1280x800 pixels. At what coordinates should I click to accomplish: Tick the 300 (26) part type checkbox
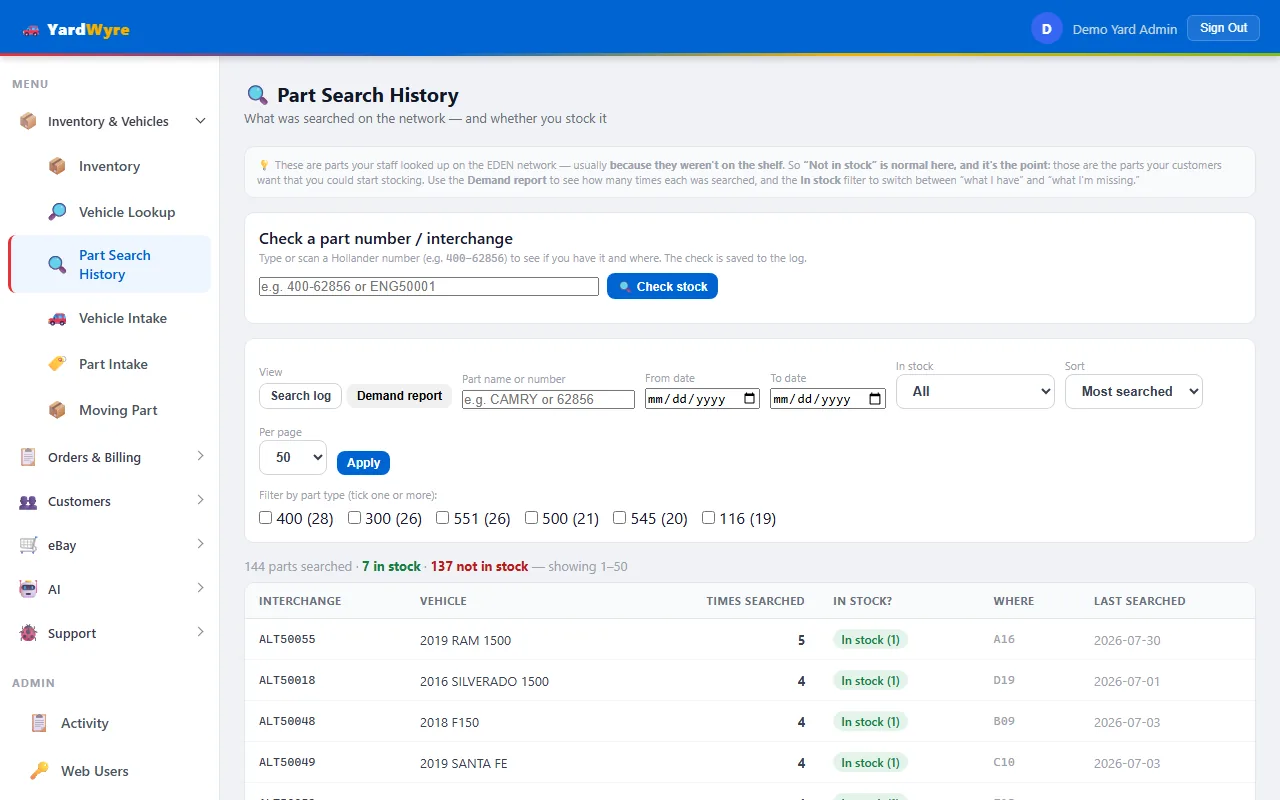(x=354, y=518)
